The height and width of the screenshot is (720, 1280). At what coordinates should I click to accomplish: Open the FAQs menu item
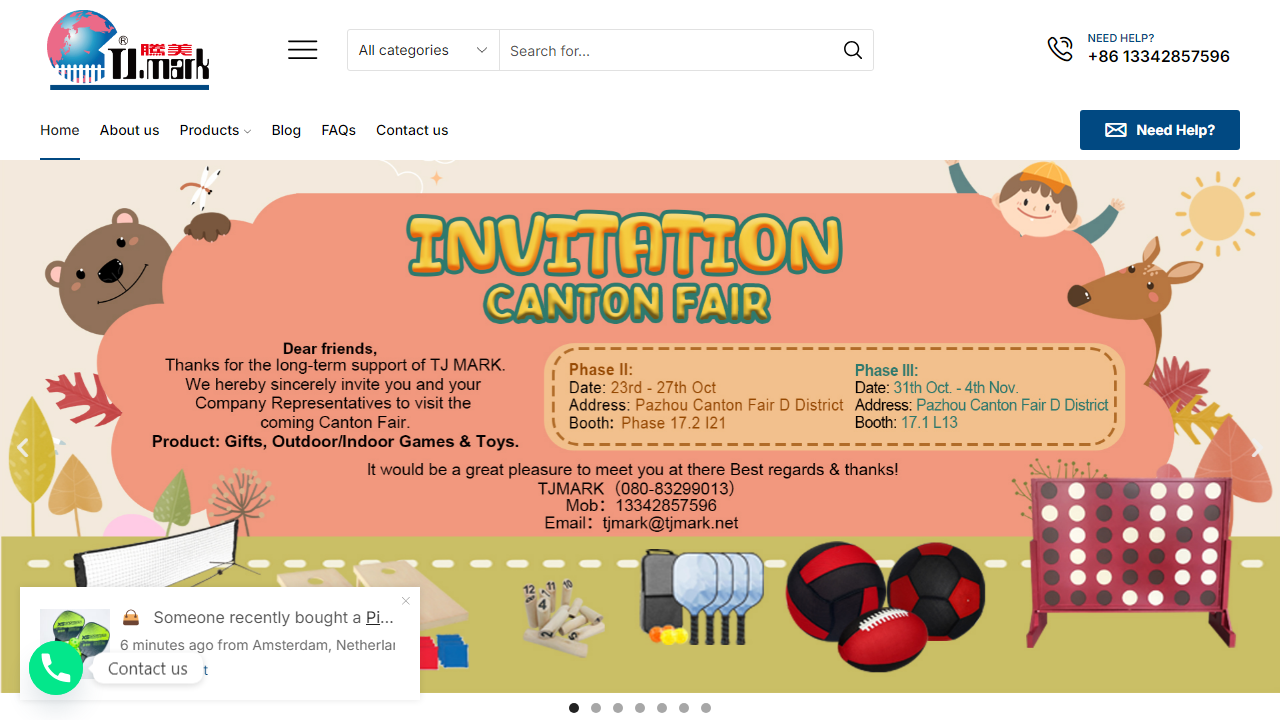pyautogui.click(x=339, y=130)
